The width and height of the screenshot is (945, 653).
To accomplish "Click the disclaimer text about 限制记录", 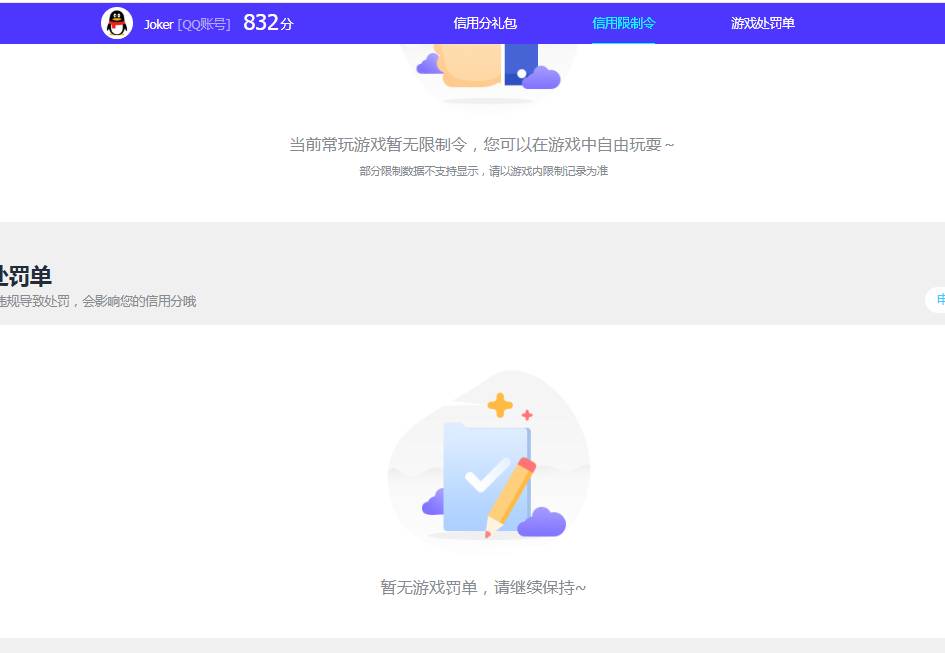I will pyautogui.click(x=483, y=171).
